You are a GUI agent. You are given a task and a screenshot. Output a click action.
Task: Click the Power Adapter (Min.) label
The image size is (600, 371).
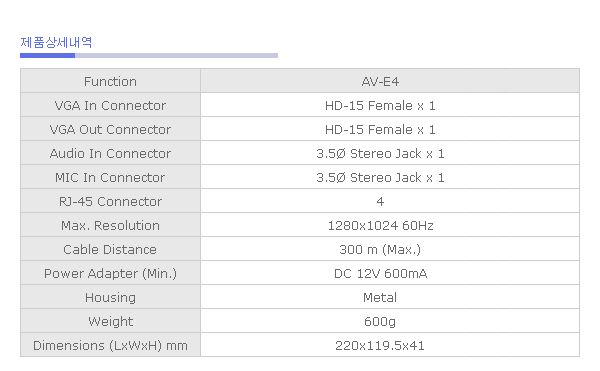[111, 273]
